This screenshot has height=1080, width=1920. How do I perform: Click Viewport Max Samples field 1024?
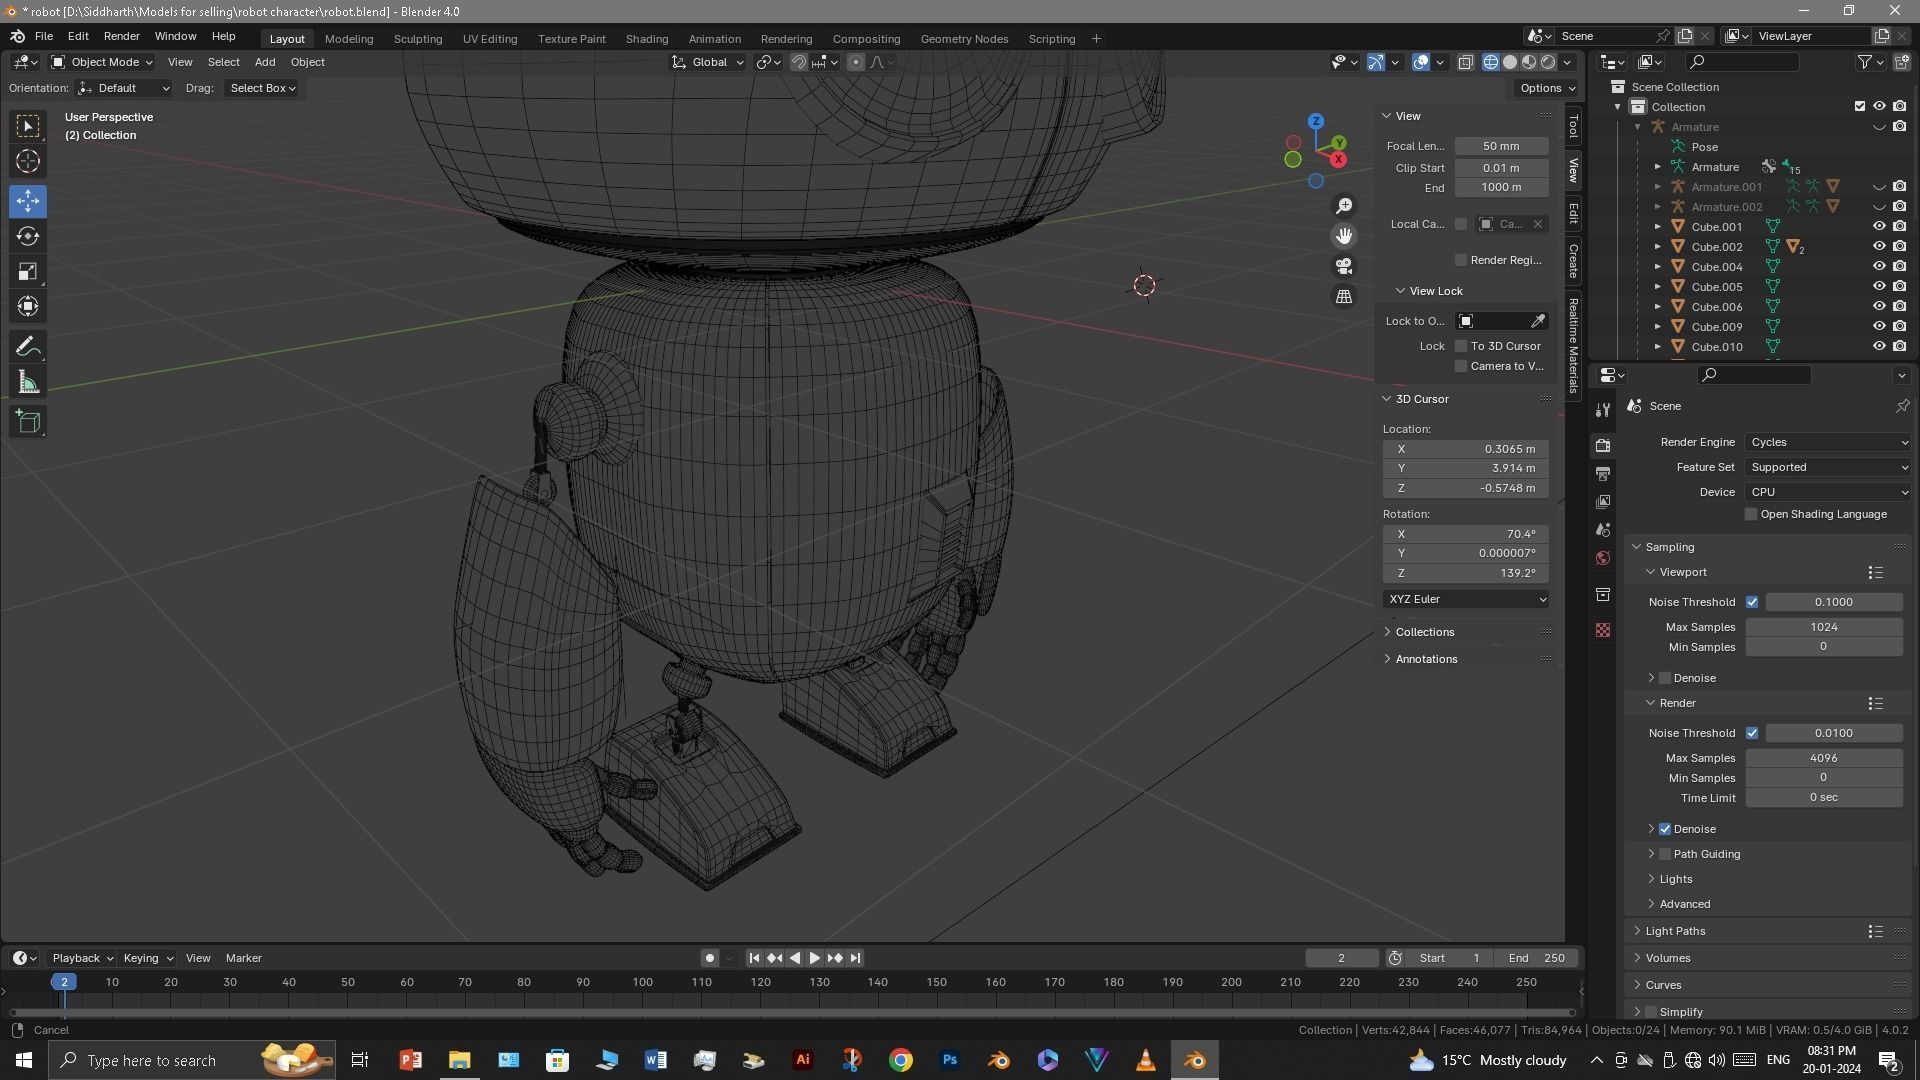point(1824,627)
